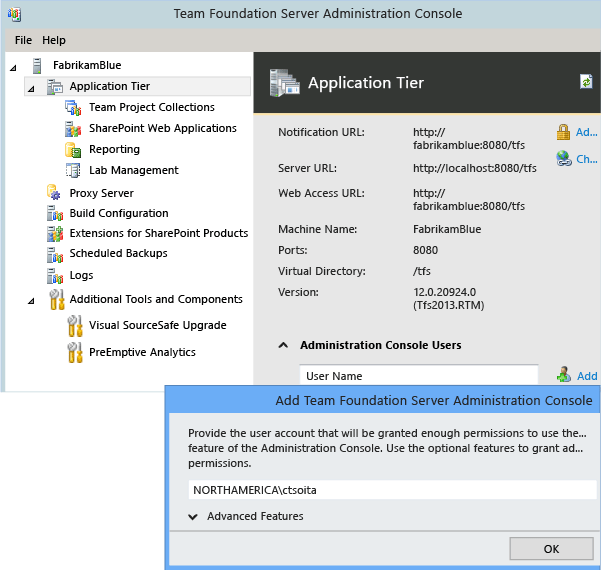Viewport: 601px width, 570px height.
Task: Select Visual SourceSafe Upgrade in the tree
Action: coord(158,325)
